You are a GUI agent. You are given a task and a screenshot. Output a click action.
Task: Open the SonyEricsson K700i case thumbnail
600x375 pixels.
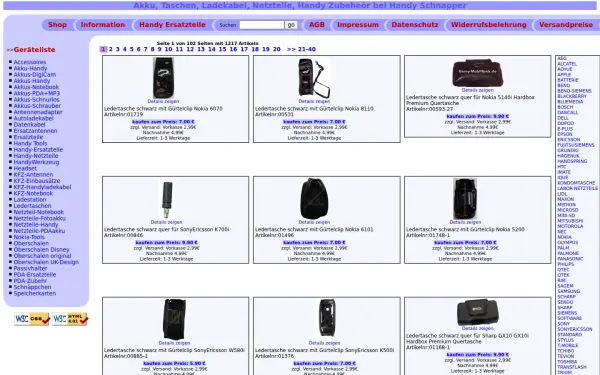166,199
